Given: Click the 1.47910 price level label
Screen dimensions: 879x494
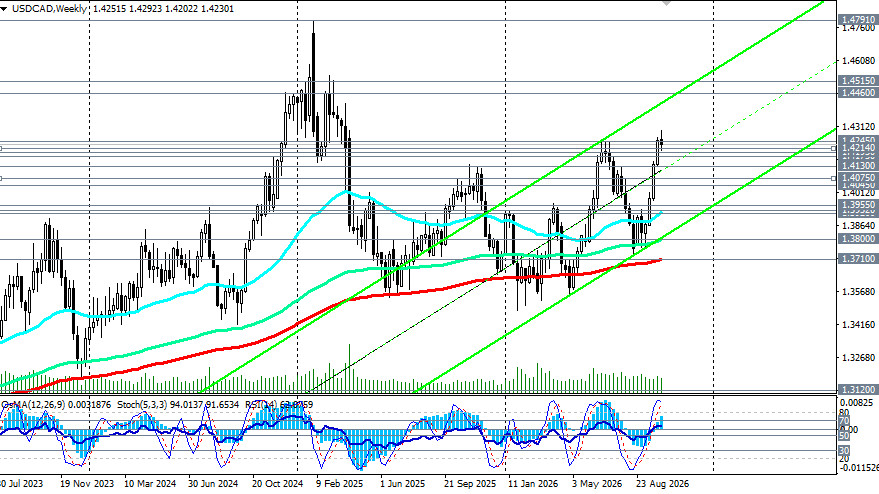Looking at the screenshot, I should 858,20.
